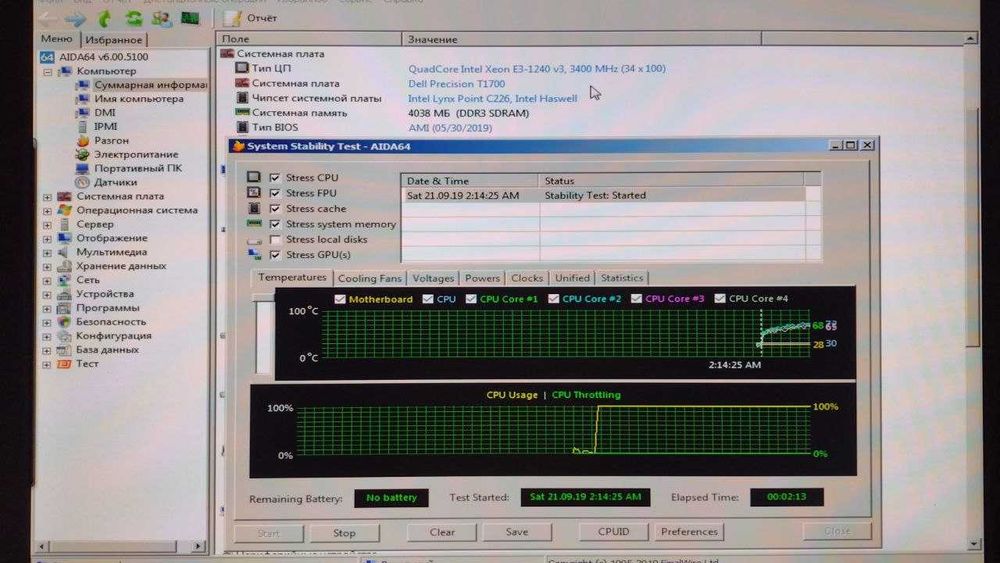Click the users toolbar icon

[x=161, y=18]
